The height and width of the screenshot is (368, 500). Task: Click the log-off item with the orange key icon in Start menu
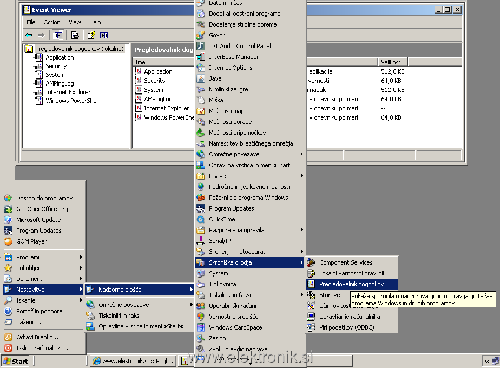pos(44,337)
